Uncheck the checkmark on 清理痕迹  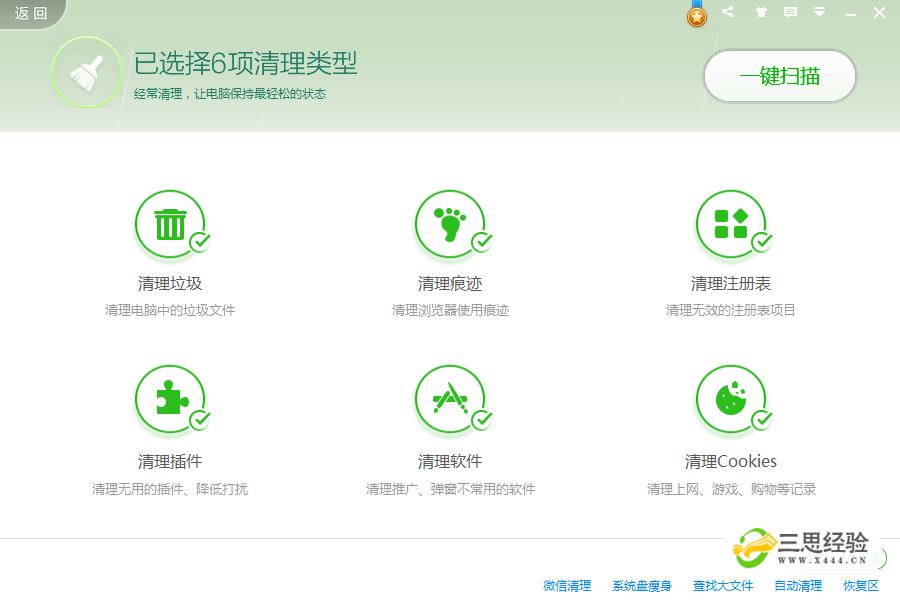(x=482, y=242)
